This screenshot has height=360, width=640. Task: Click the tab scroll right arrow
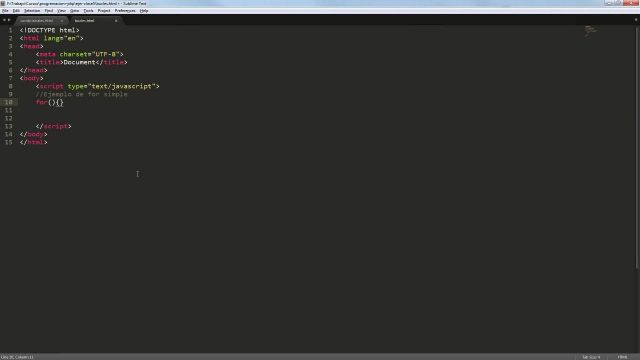[9, 20]
